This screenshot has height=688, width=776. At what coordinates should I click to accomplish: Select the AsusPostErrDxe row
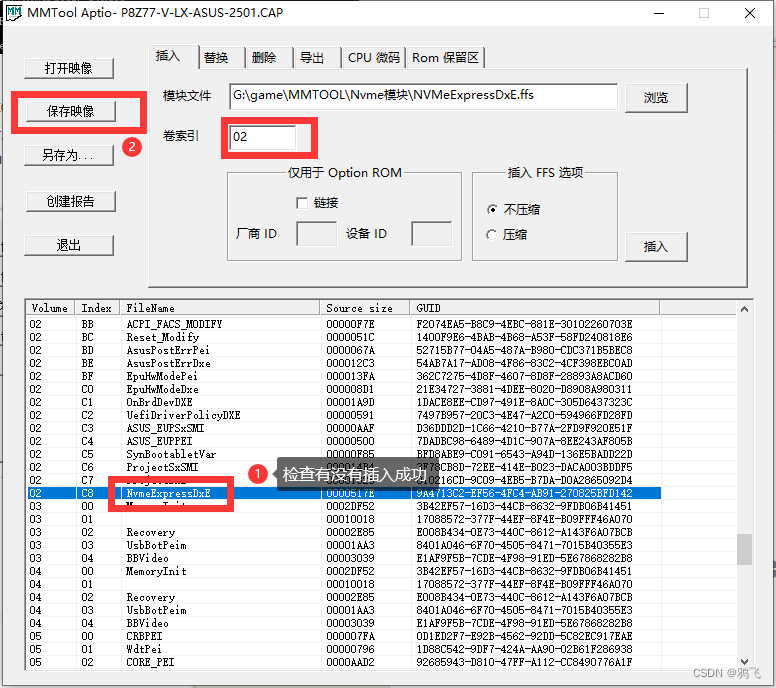(x=343, y=363)
